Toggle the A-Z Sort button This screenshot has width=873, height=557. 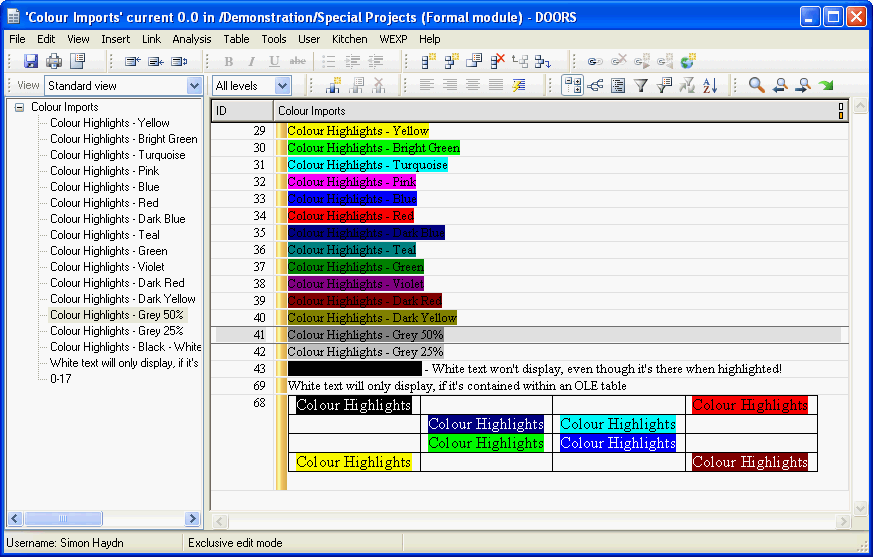click(x=710, y=86)
